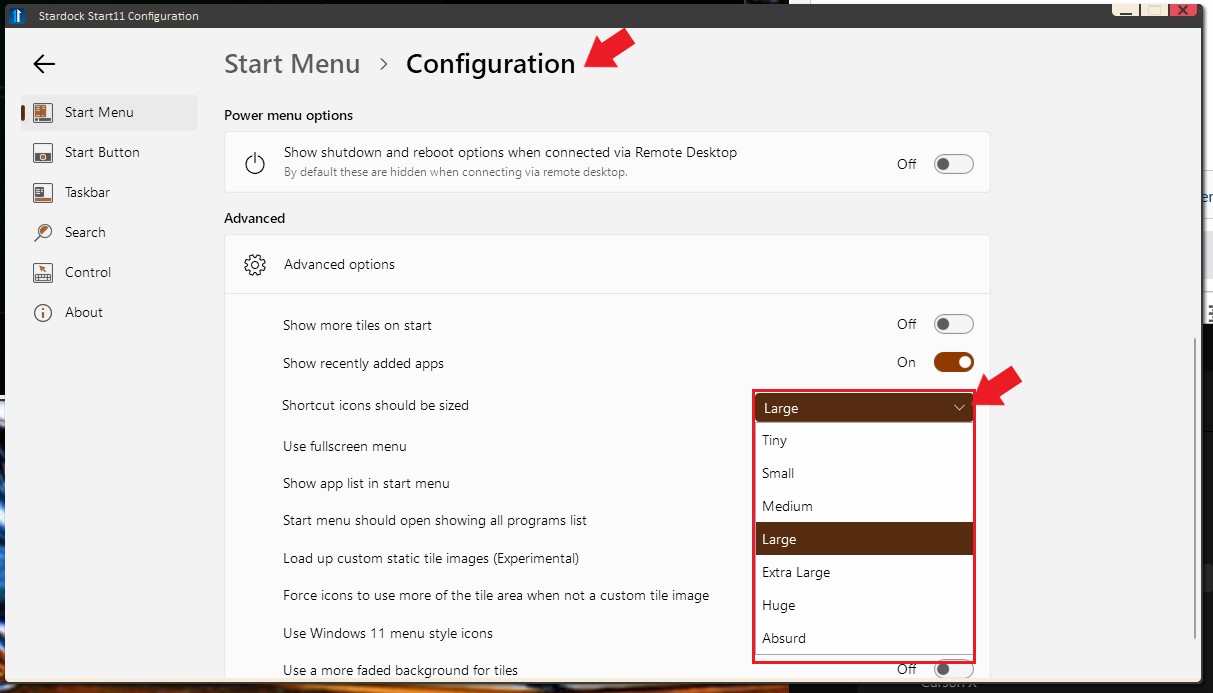Screen dimensions: 1213x693
Task: Open the About sidebar section
Action: [109, 312]
